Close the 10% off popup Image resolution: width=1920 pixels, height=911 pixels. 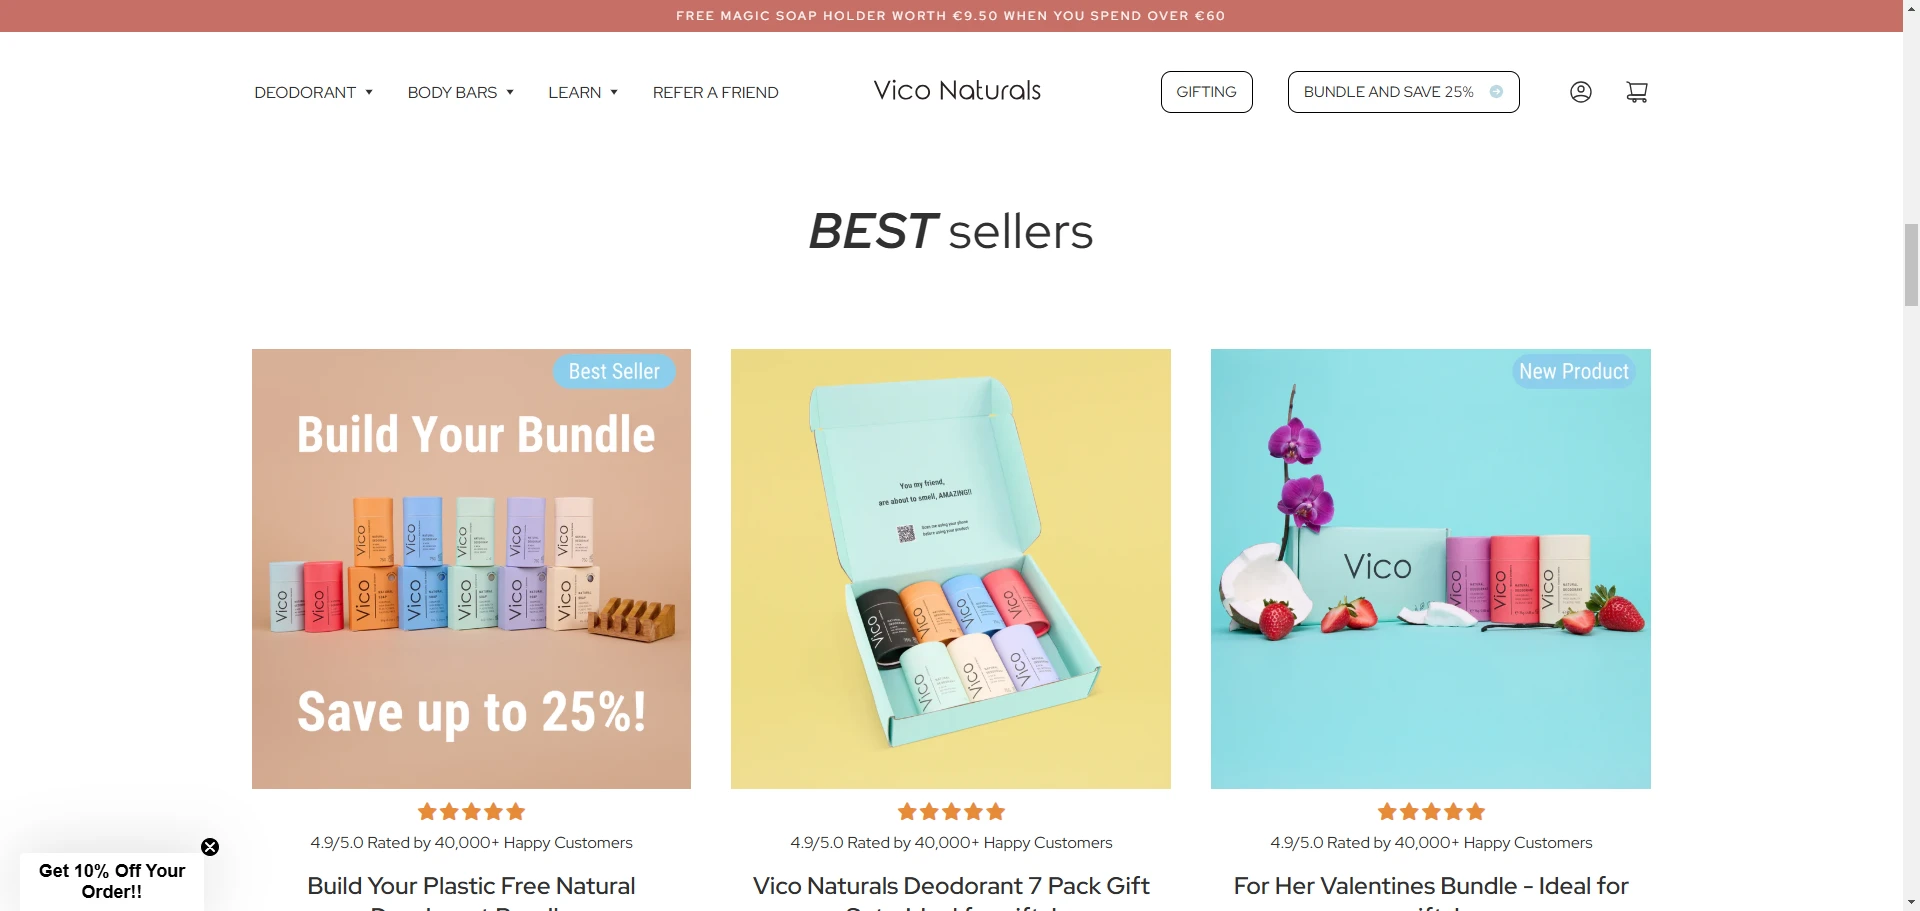pos(210,847)
